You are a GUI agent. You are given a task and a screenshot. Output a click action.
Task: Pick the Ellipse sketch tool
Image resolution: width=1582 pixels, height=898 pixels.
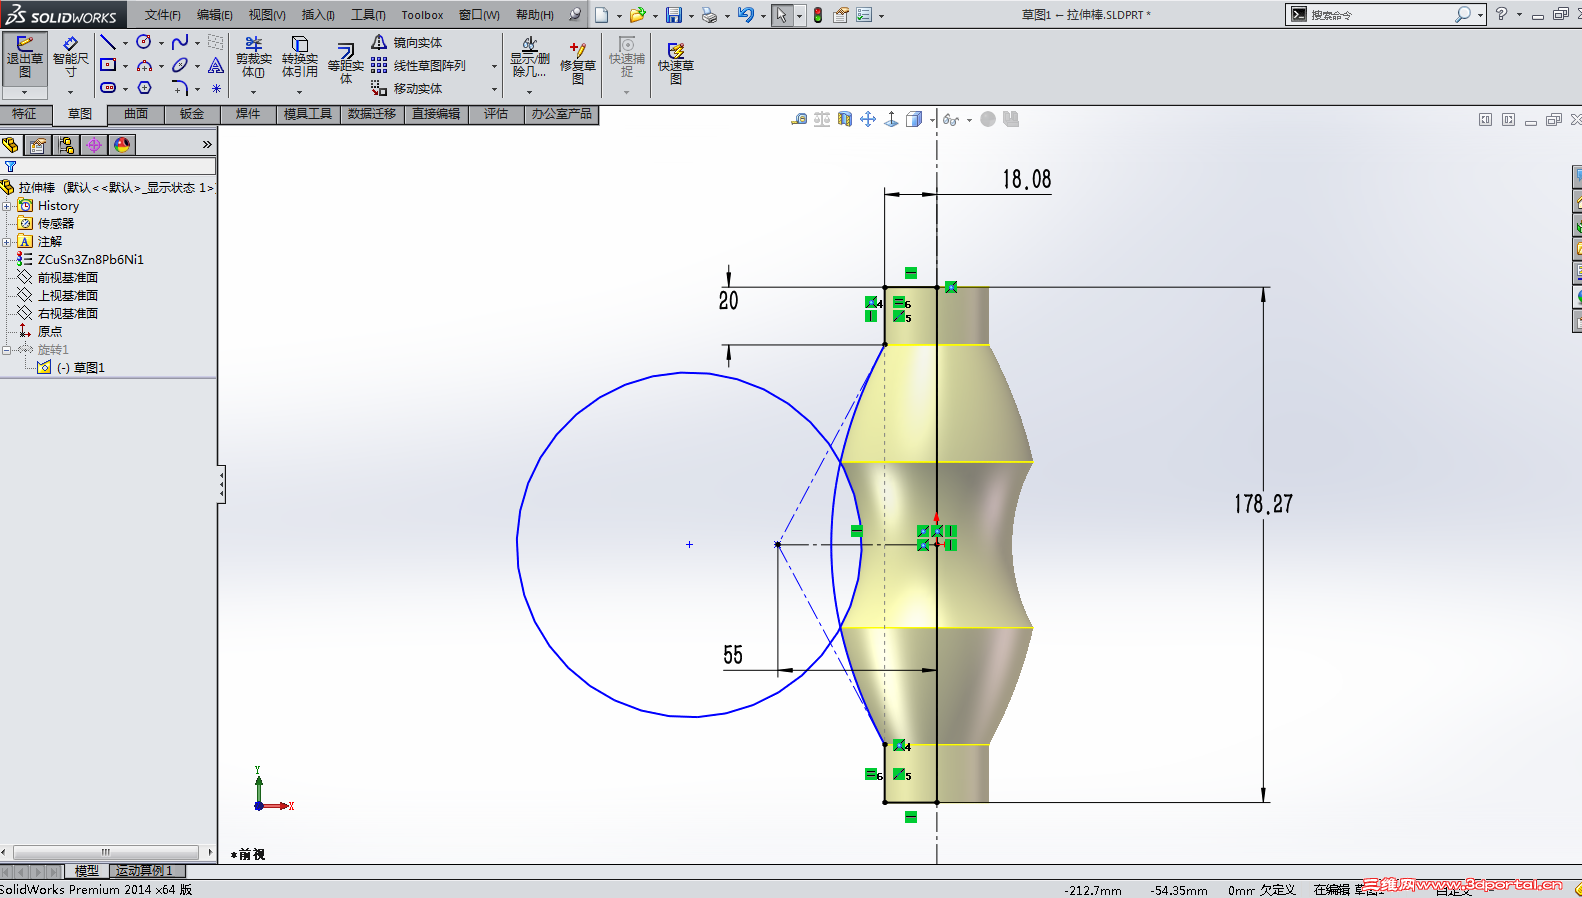(x=180, y=65)
